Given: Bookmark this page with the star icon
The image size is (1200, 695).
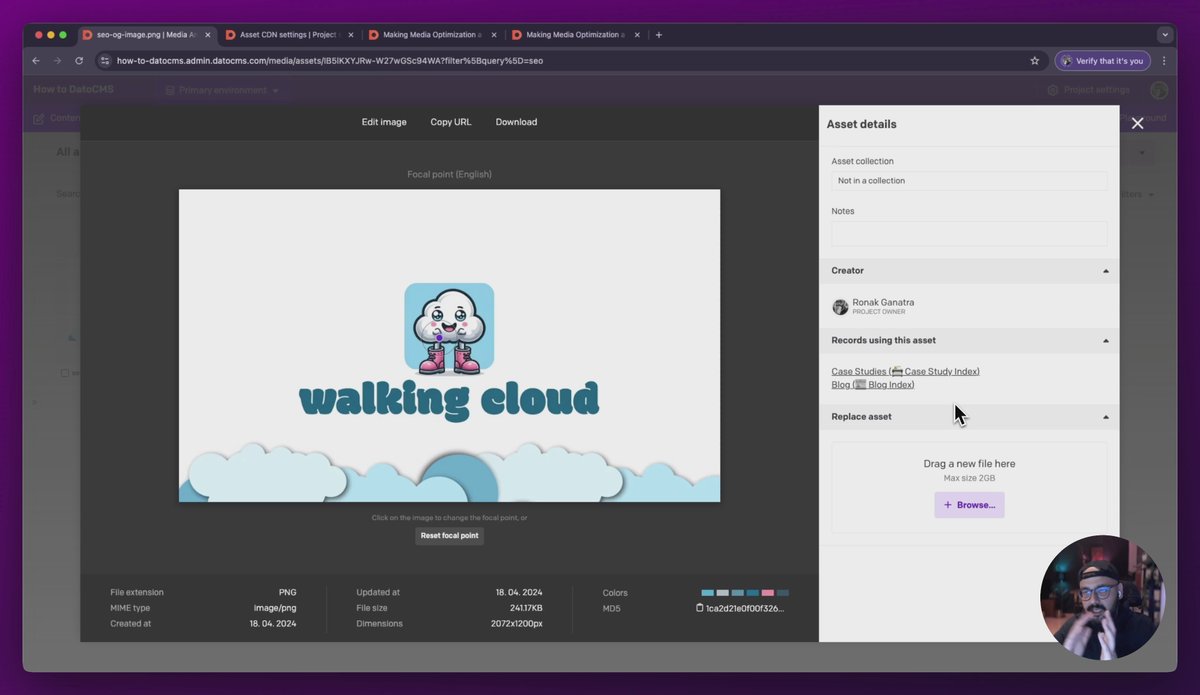Looking at the screenshot, I should pyautogui.click(x=1034, y=61).
